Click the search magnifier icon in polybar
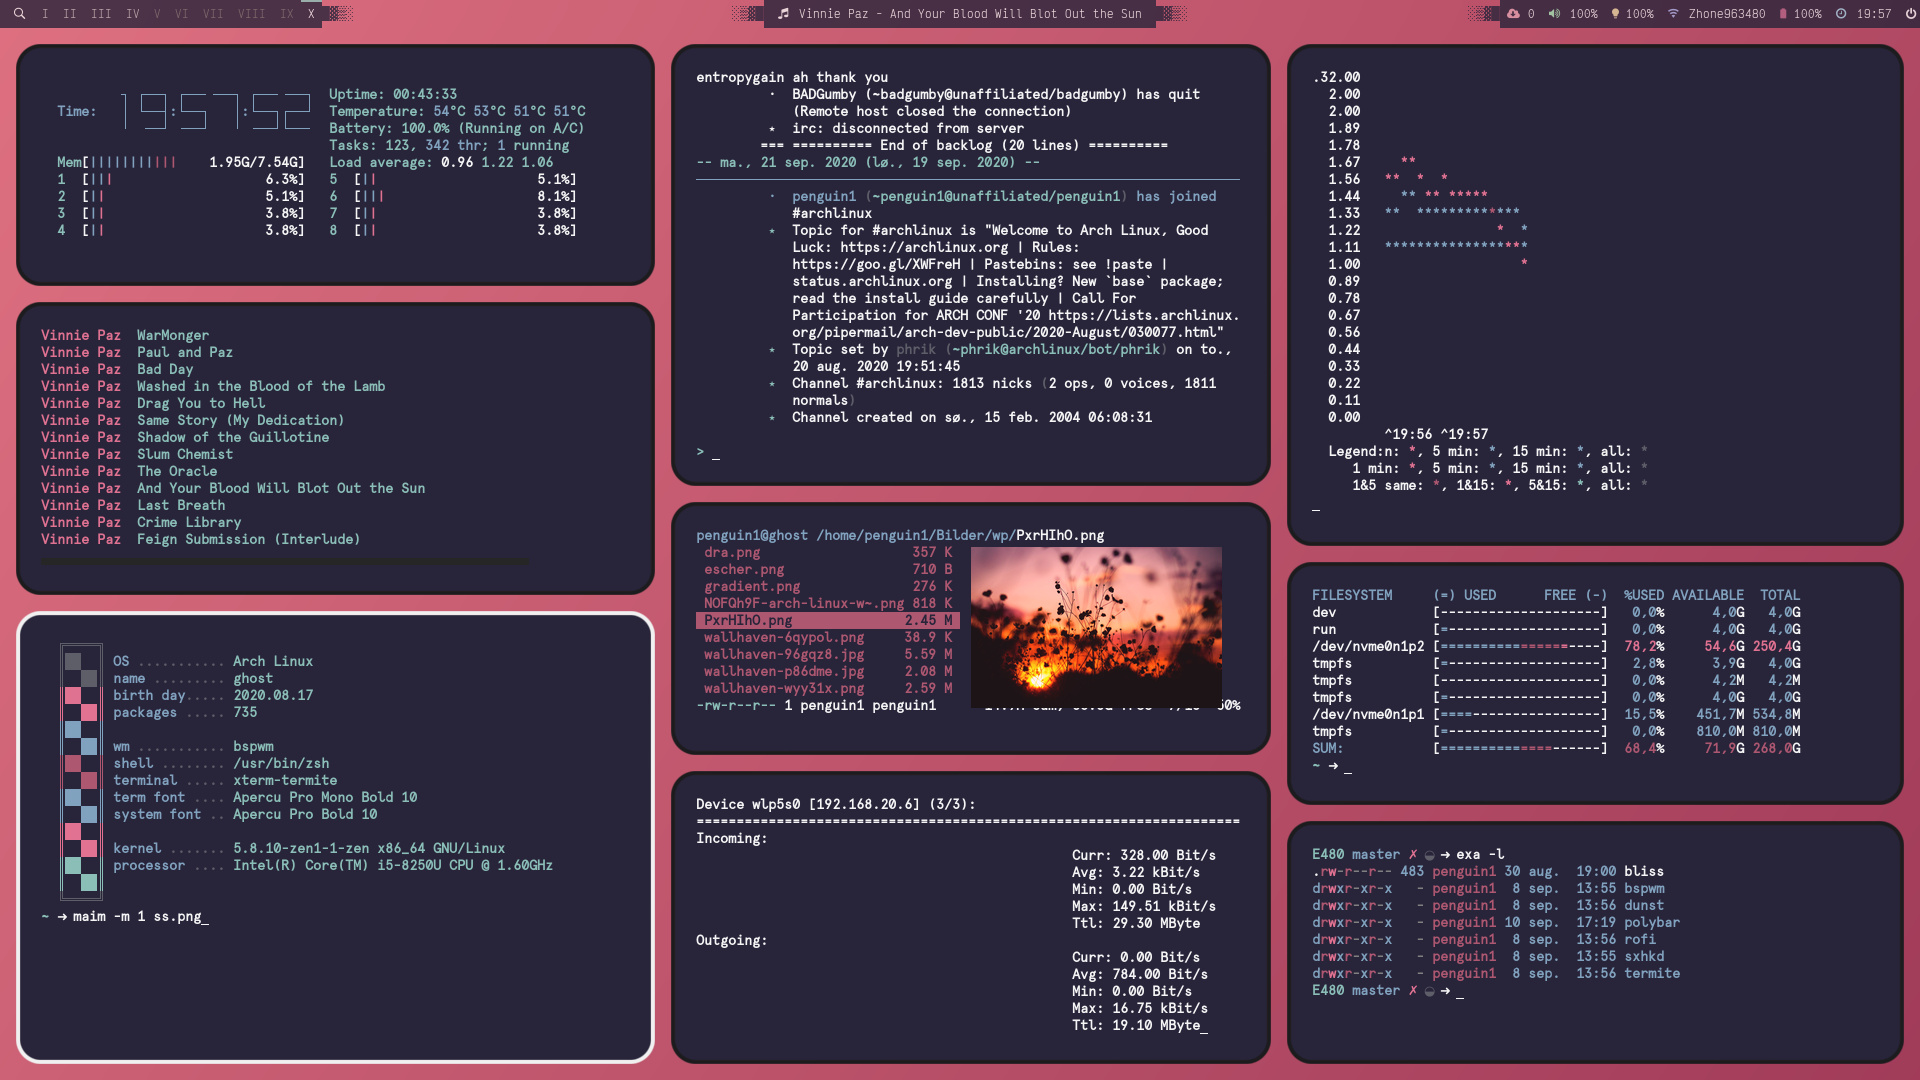1920x1080 pixels. [x=19, y=14]
